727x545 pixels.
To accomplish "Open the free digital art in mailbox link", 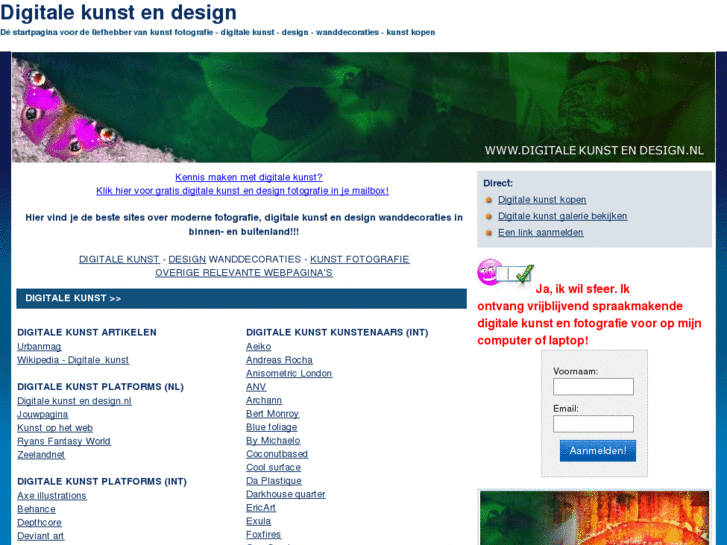I will (x=242, y=191).
